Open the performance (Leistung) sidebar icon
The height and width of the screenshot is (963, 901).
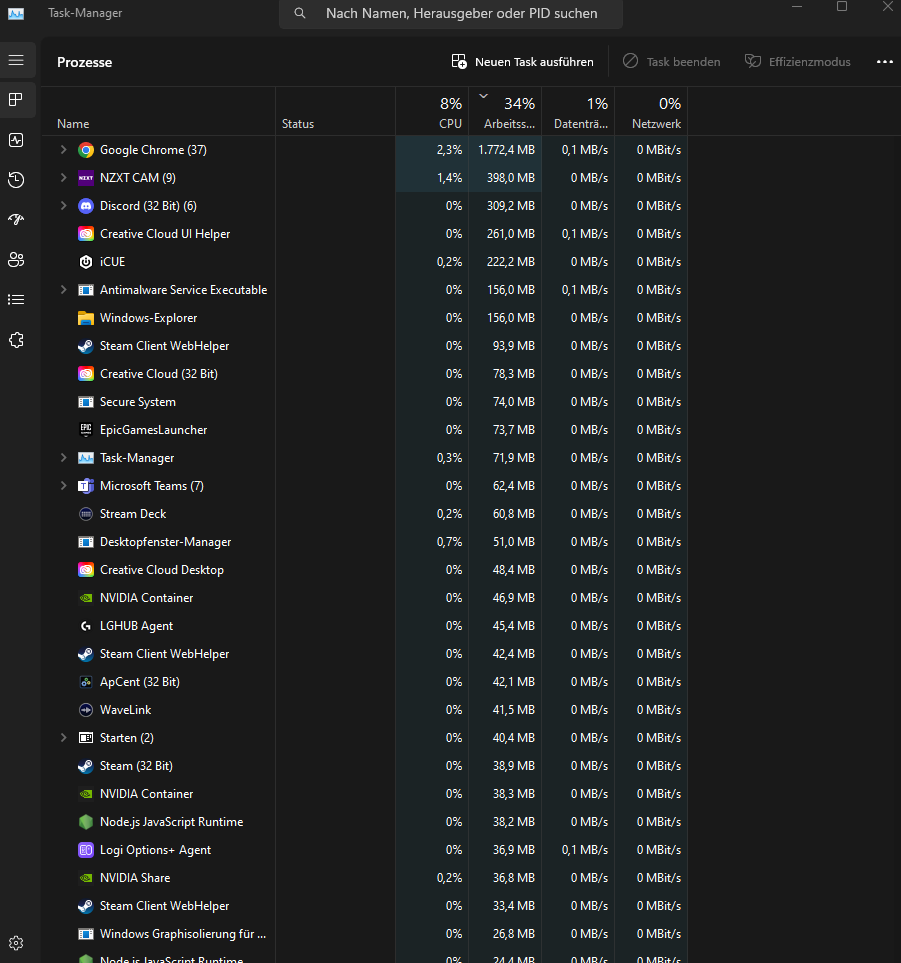click(16, 140)
